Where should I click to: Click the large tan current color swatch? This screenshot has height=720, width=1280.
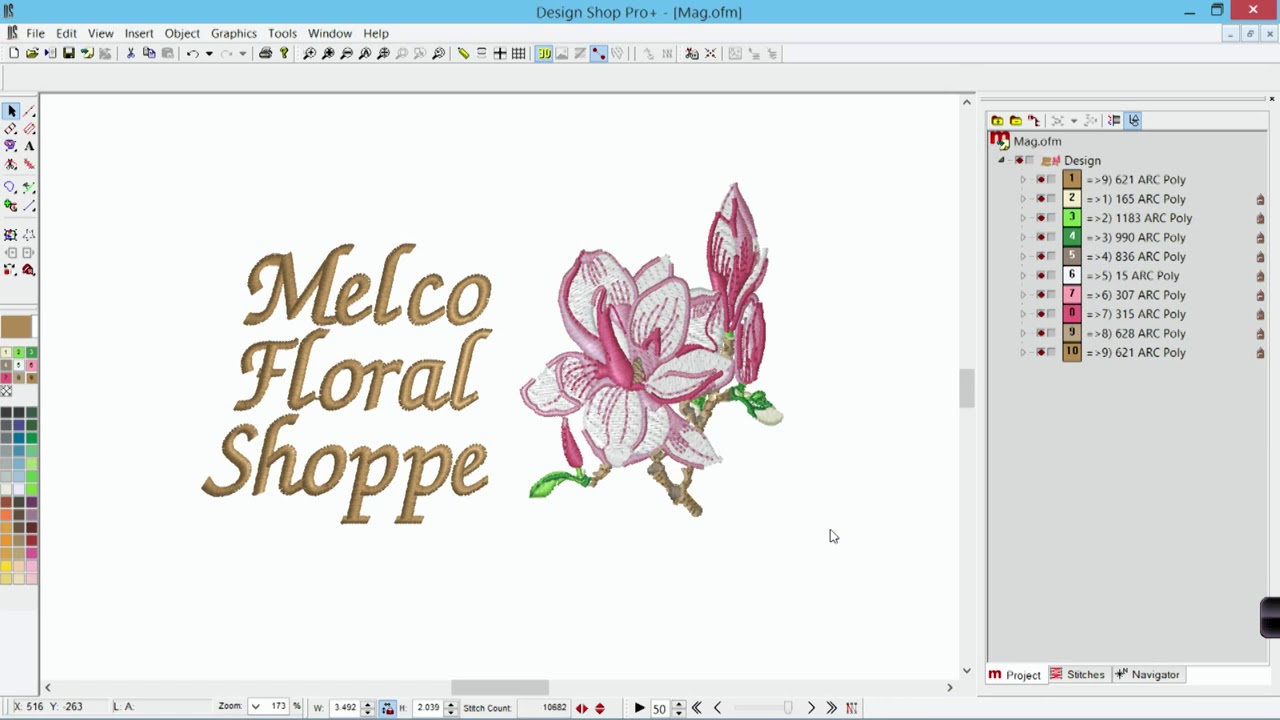pos(15,327)
